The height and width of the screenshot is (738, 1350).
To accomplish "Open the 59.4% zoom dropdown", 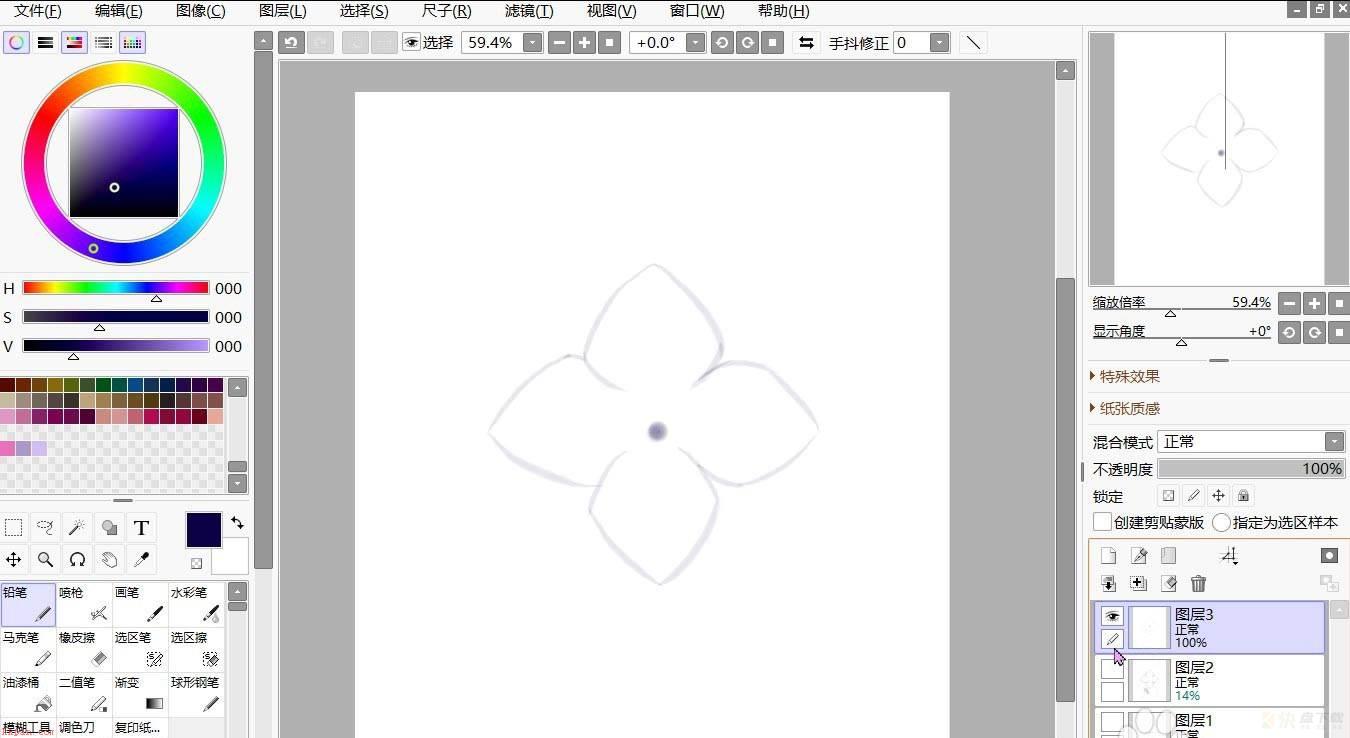I will pyautogui.click(x=533, y=43).
